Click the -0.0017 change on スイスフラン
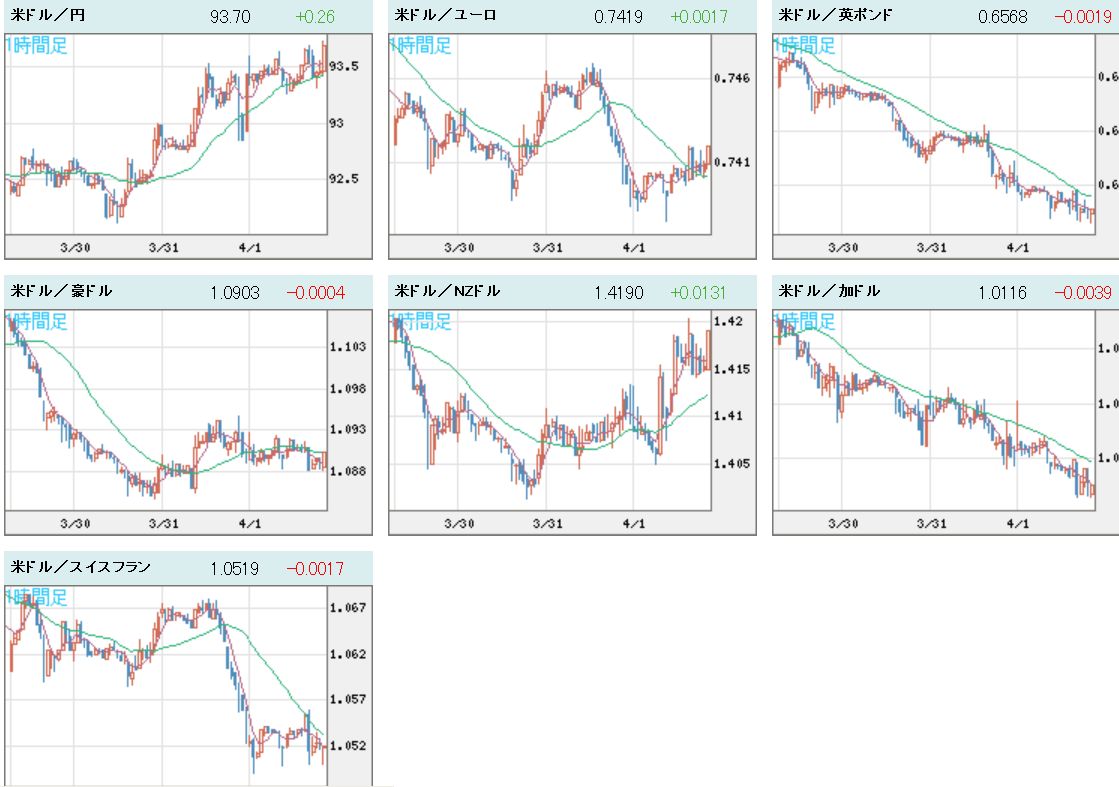Viewport: 1119px width, 787px height. 315,569
